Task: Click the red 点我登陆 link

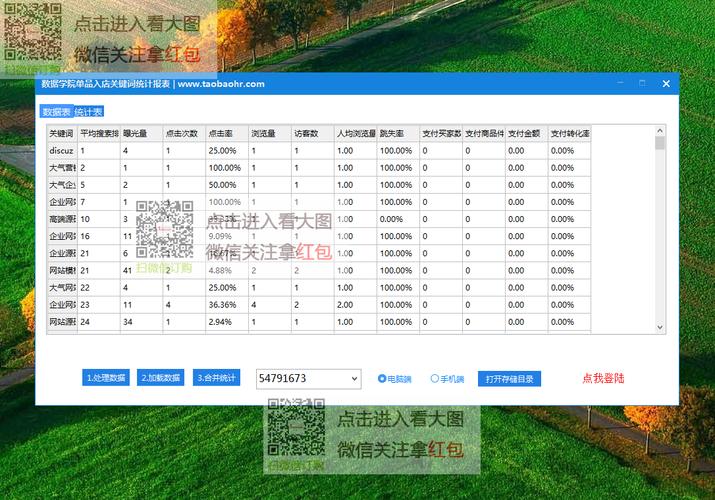Action: tap(603, 378)
